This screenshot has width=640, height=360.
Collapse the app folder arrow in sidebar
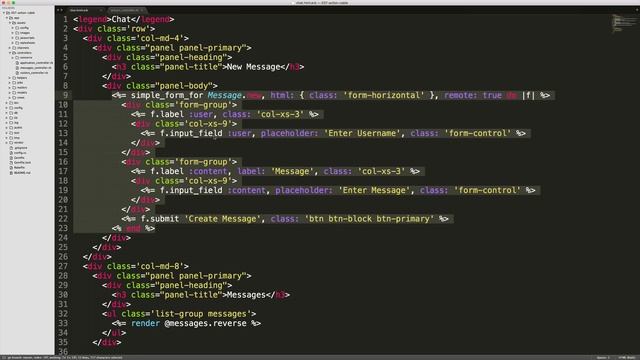point(7,18)
